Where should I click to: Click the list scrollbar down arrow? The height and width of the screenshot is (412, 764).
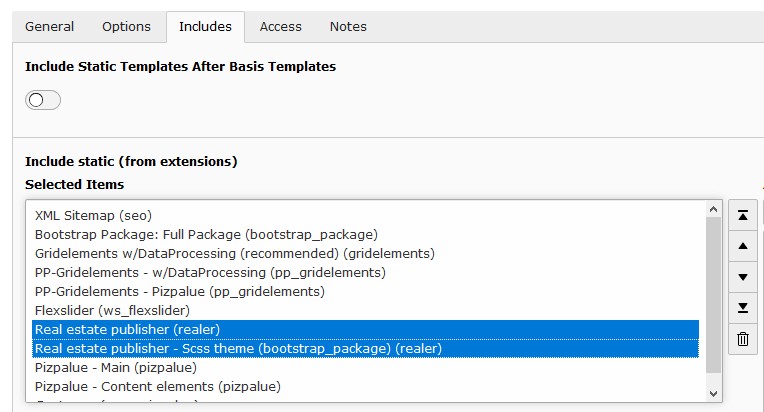click(x=713, y=393)
